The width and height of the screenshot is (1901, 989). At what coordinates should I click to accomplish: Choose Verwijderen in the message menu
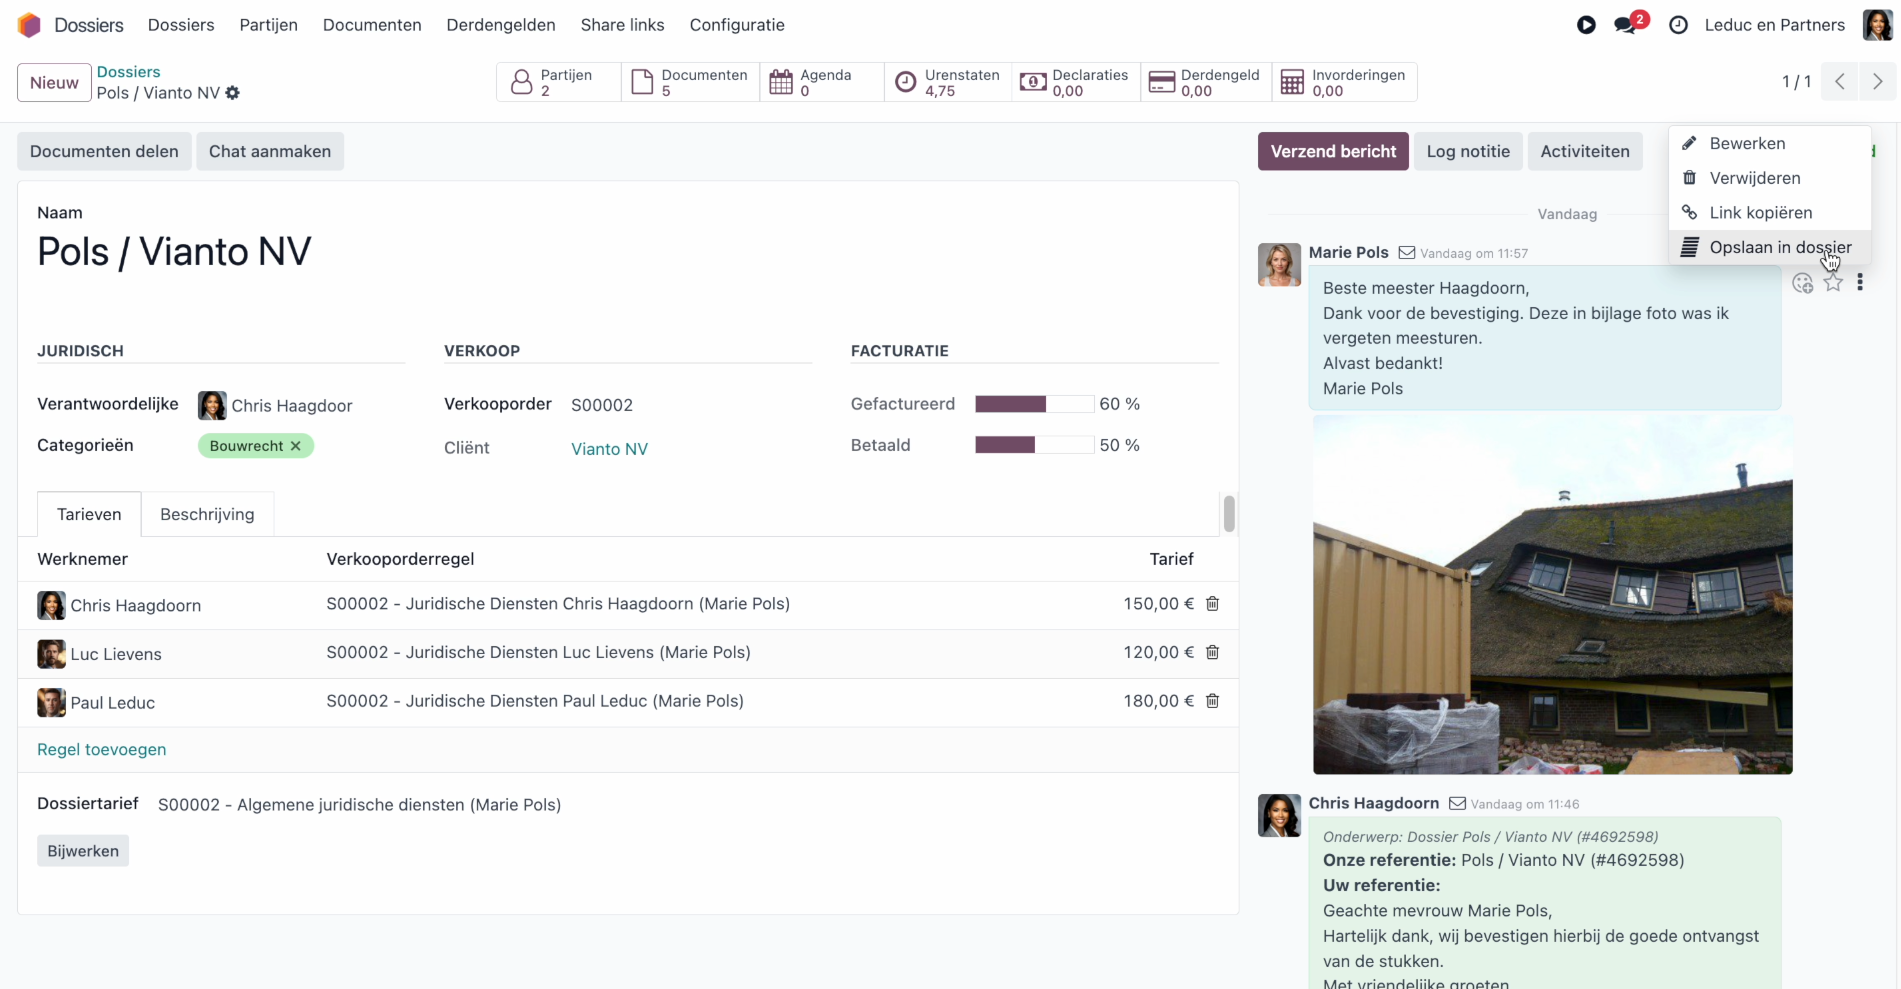(1769, 178)
